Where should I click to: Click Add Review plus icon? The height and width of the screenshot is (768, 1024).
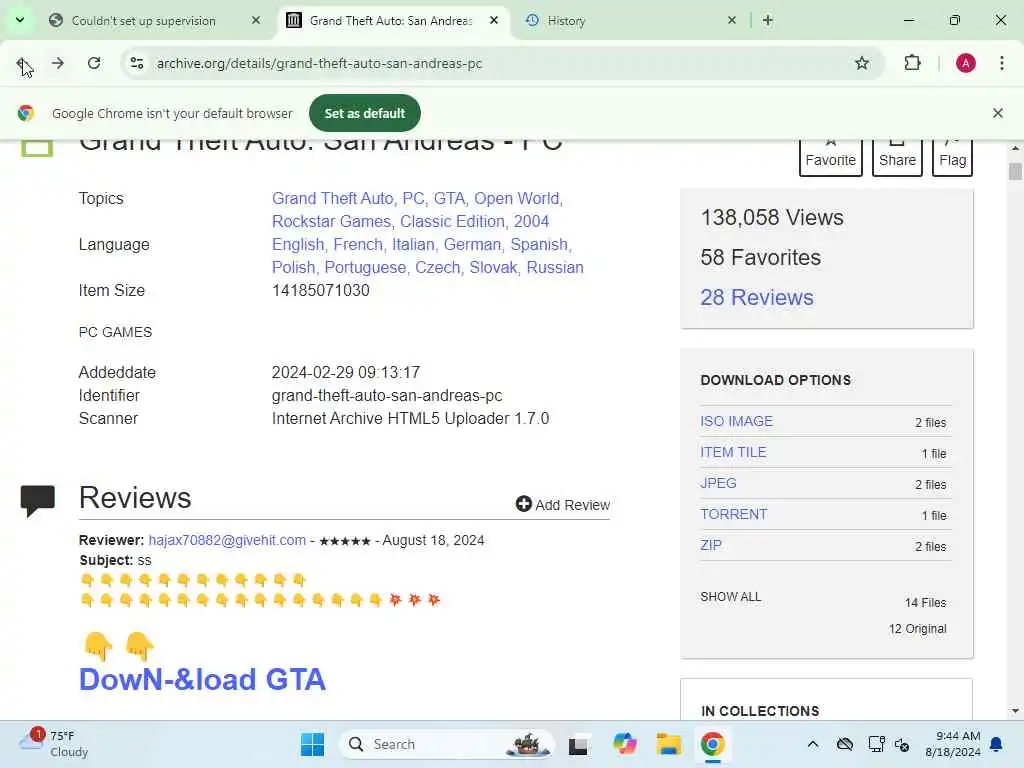pyautogui.click(x=524, y=504)
